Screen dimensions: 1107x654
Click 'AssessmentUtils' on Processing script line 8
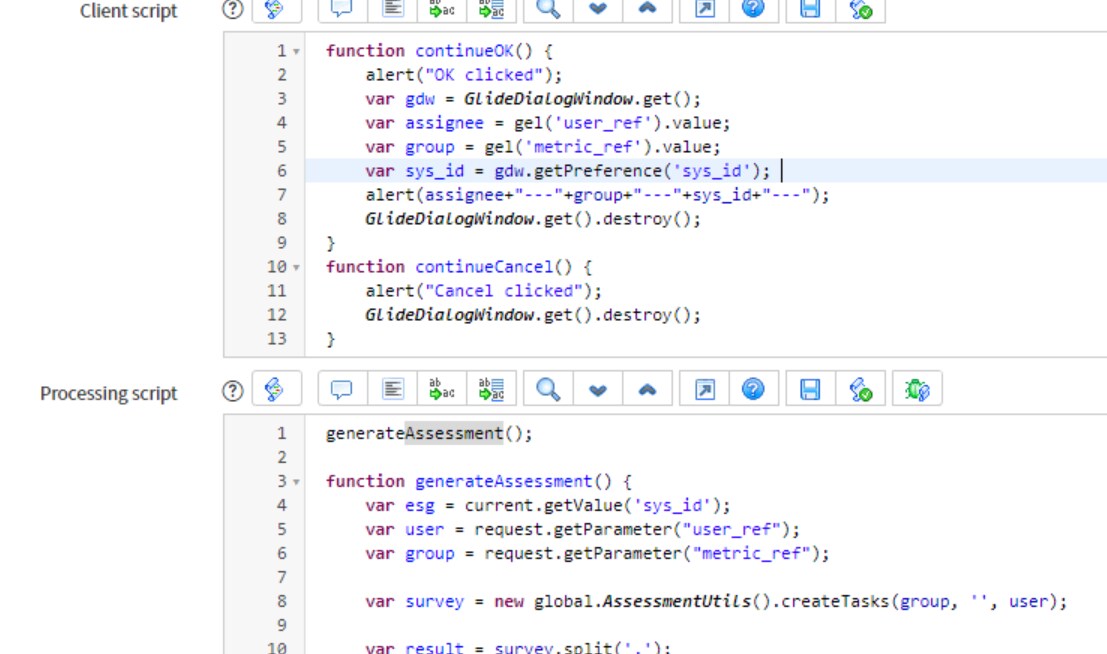676,602
